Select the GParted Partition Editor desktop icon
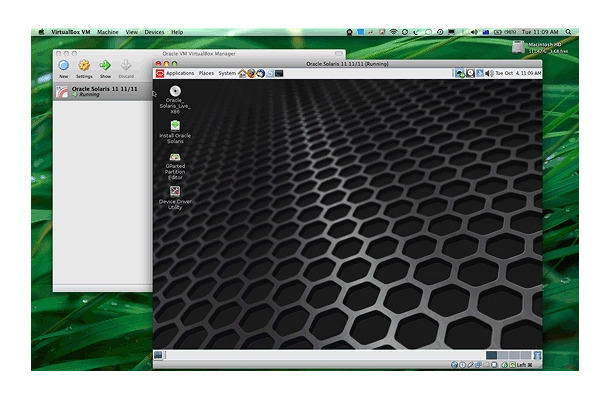The height and width of the screenshot is (400, 610). 175,166
